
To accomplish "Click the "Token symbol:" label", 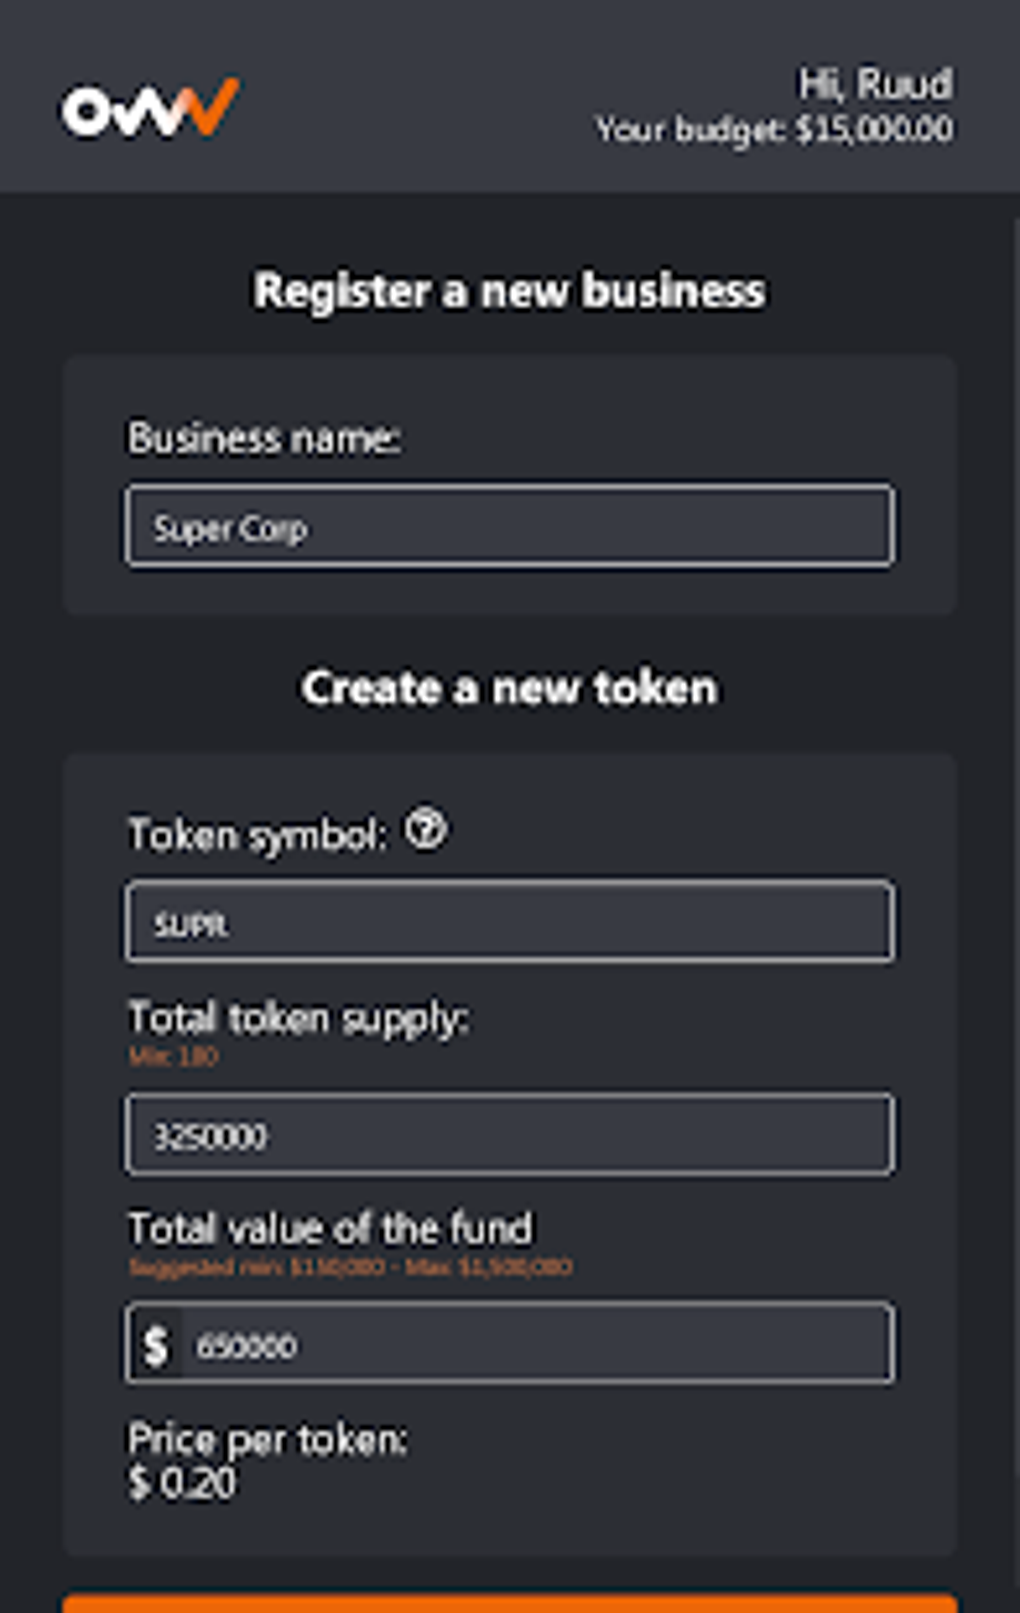I will [257, 835].
